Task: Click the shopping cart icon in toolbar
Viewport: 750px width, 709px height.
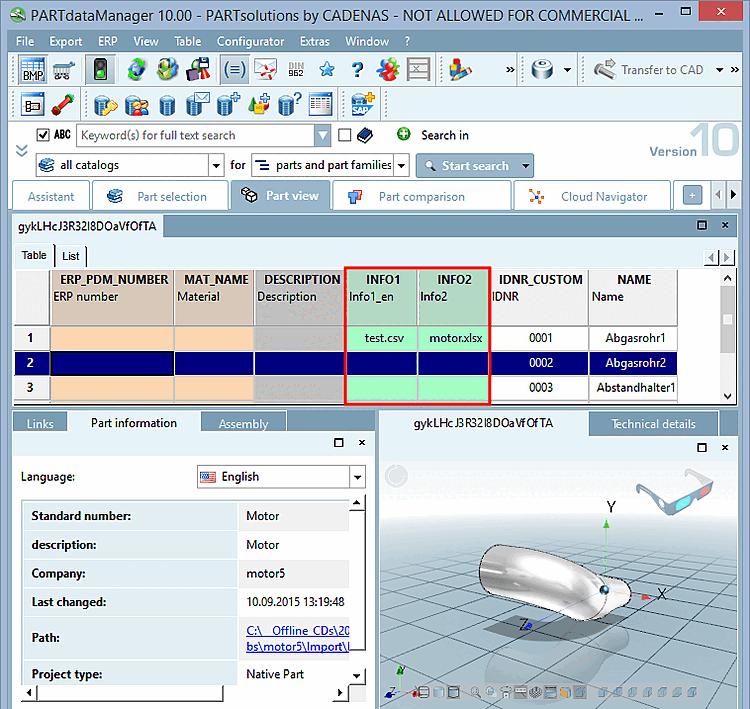Action: pos(64,70)
